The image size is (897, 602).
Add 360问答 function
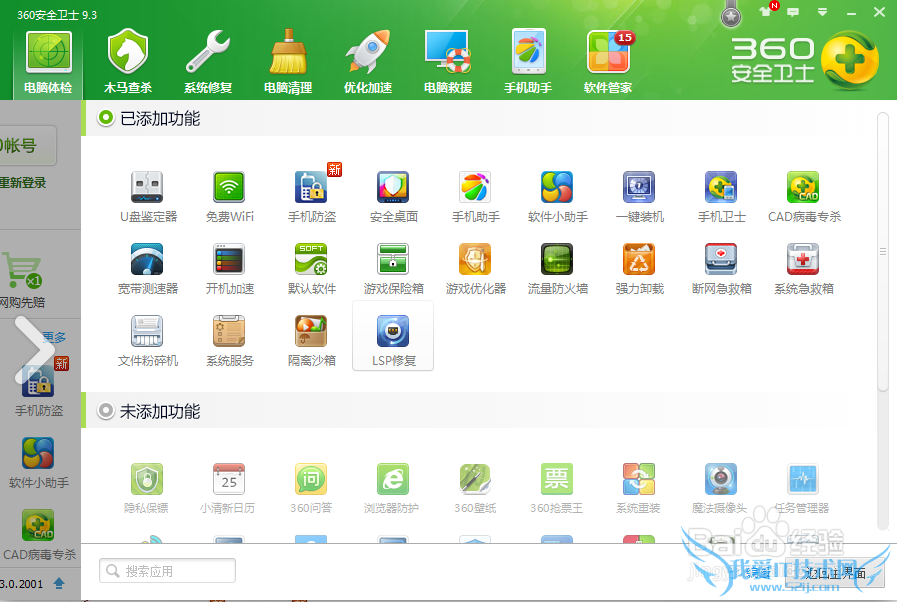coord(311,489)
